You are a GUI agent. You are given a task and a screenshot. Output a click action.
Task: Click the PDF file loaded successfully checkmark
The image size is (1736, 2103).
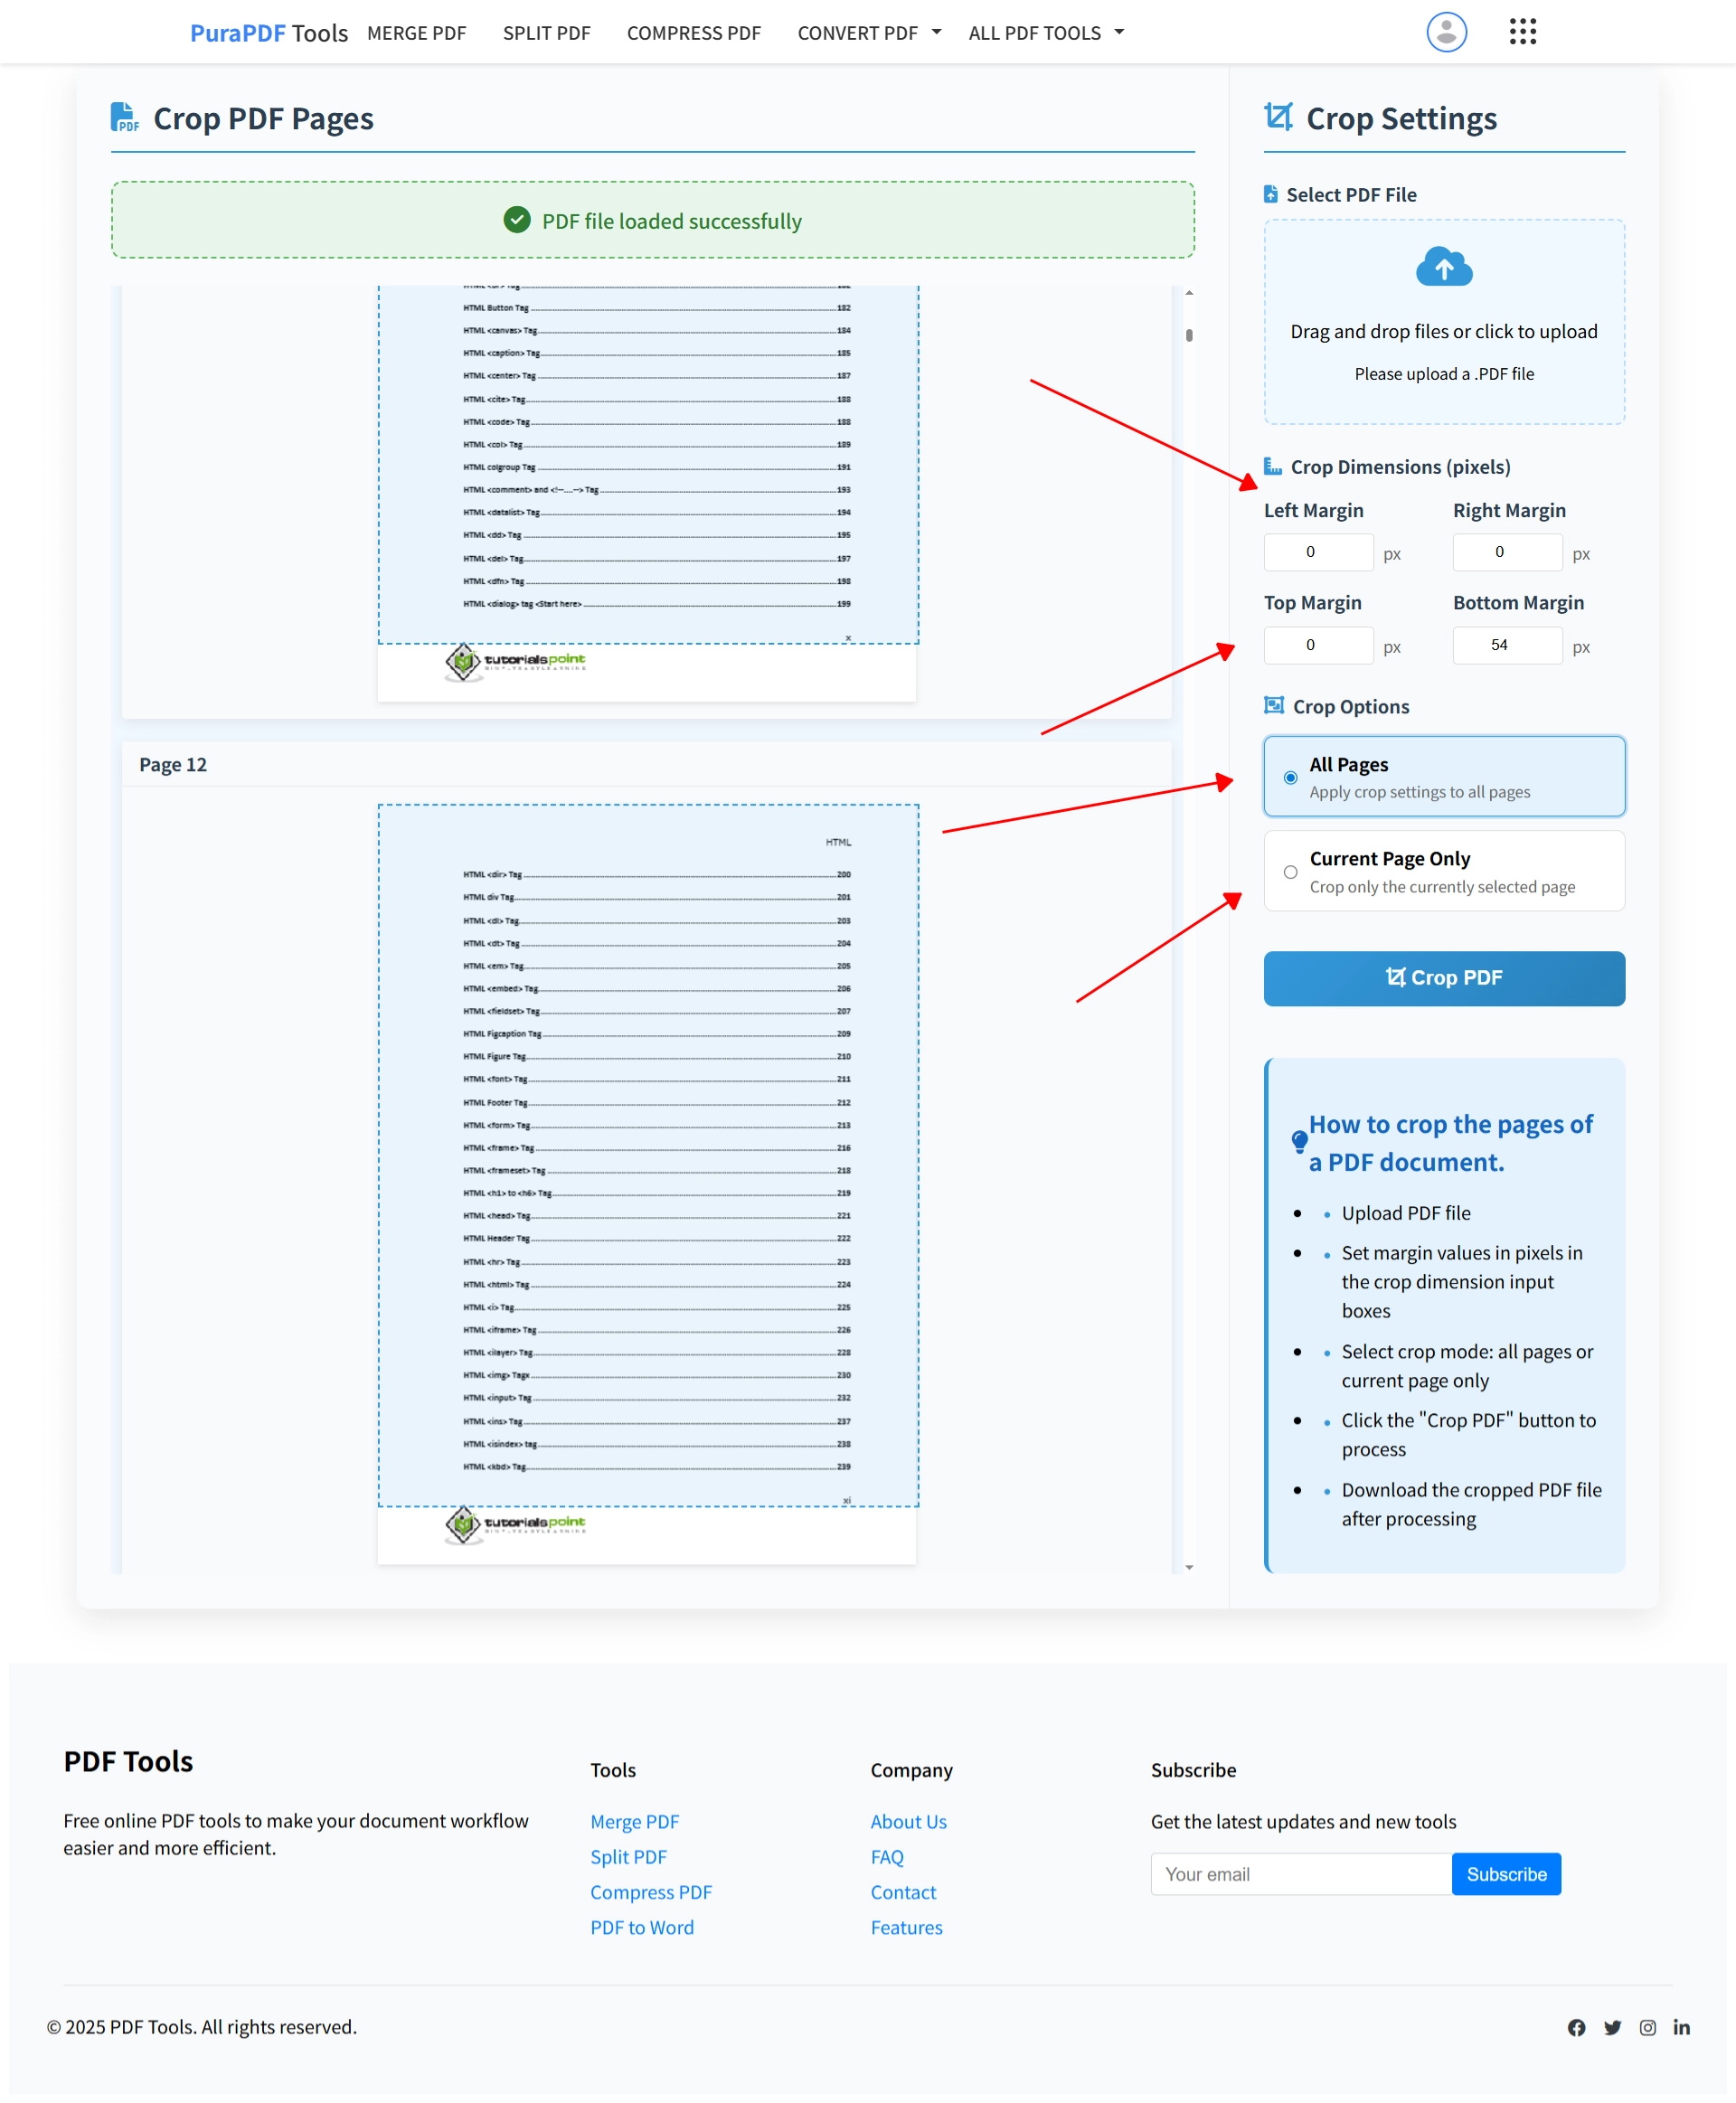pyautogui.click(x=517, y=220)
